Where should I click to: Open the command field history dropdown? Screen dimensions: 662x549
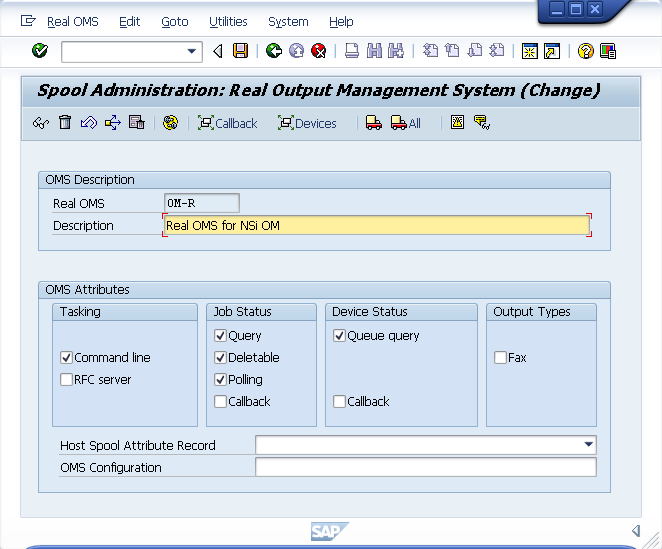193,51
